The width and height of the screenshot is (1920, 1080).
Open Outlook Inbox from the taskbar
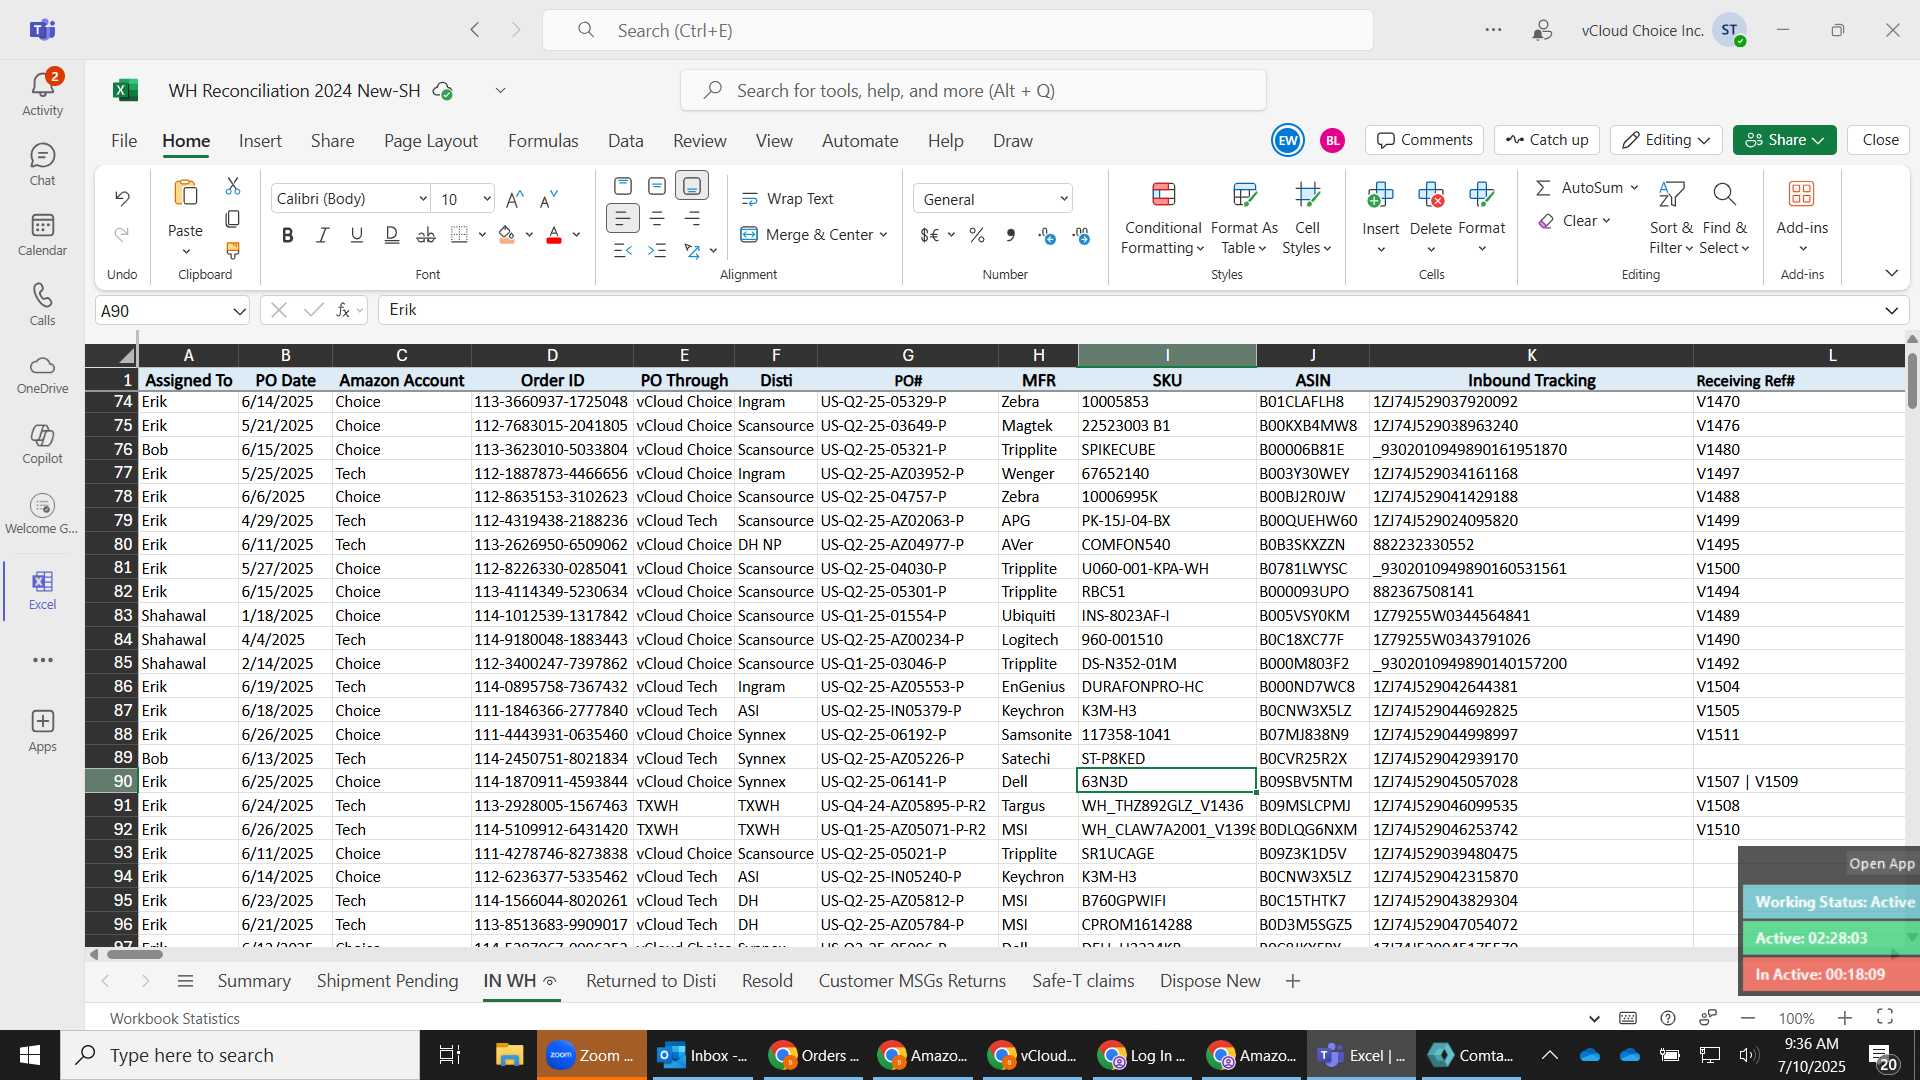(x=702, y=1055)
